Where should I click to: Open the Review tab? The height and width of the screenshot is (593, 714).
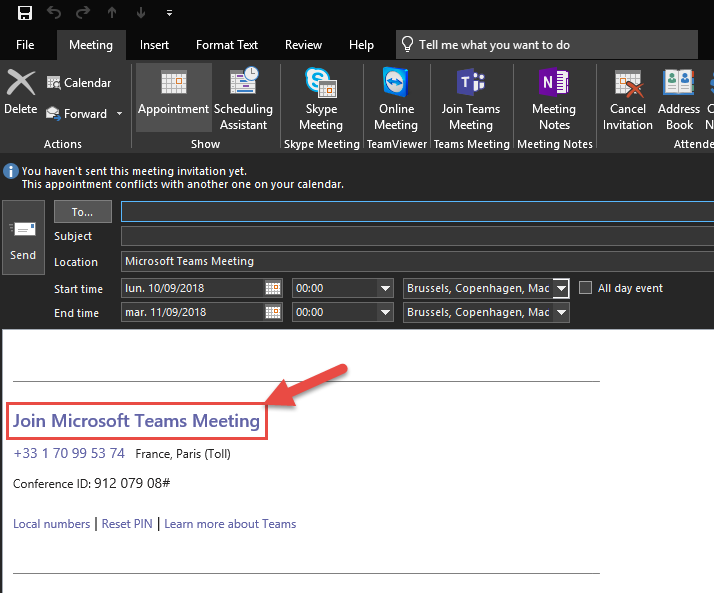click(x=303, y=45)
